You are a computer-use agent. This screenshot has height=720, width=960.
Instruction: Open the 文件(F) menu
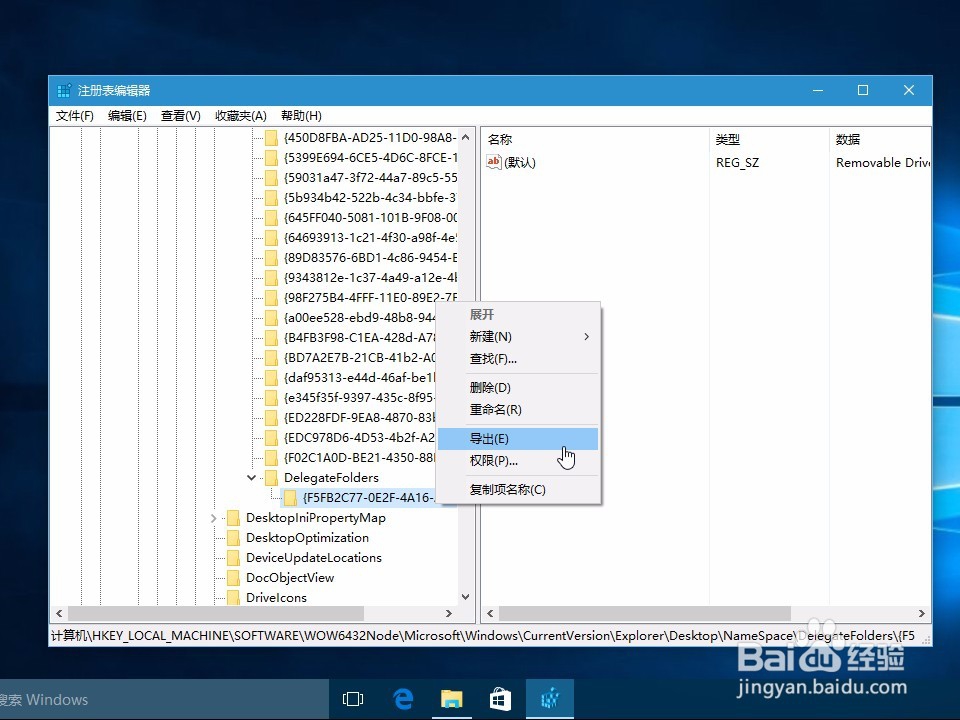[x=75, y=116]
